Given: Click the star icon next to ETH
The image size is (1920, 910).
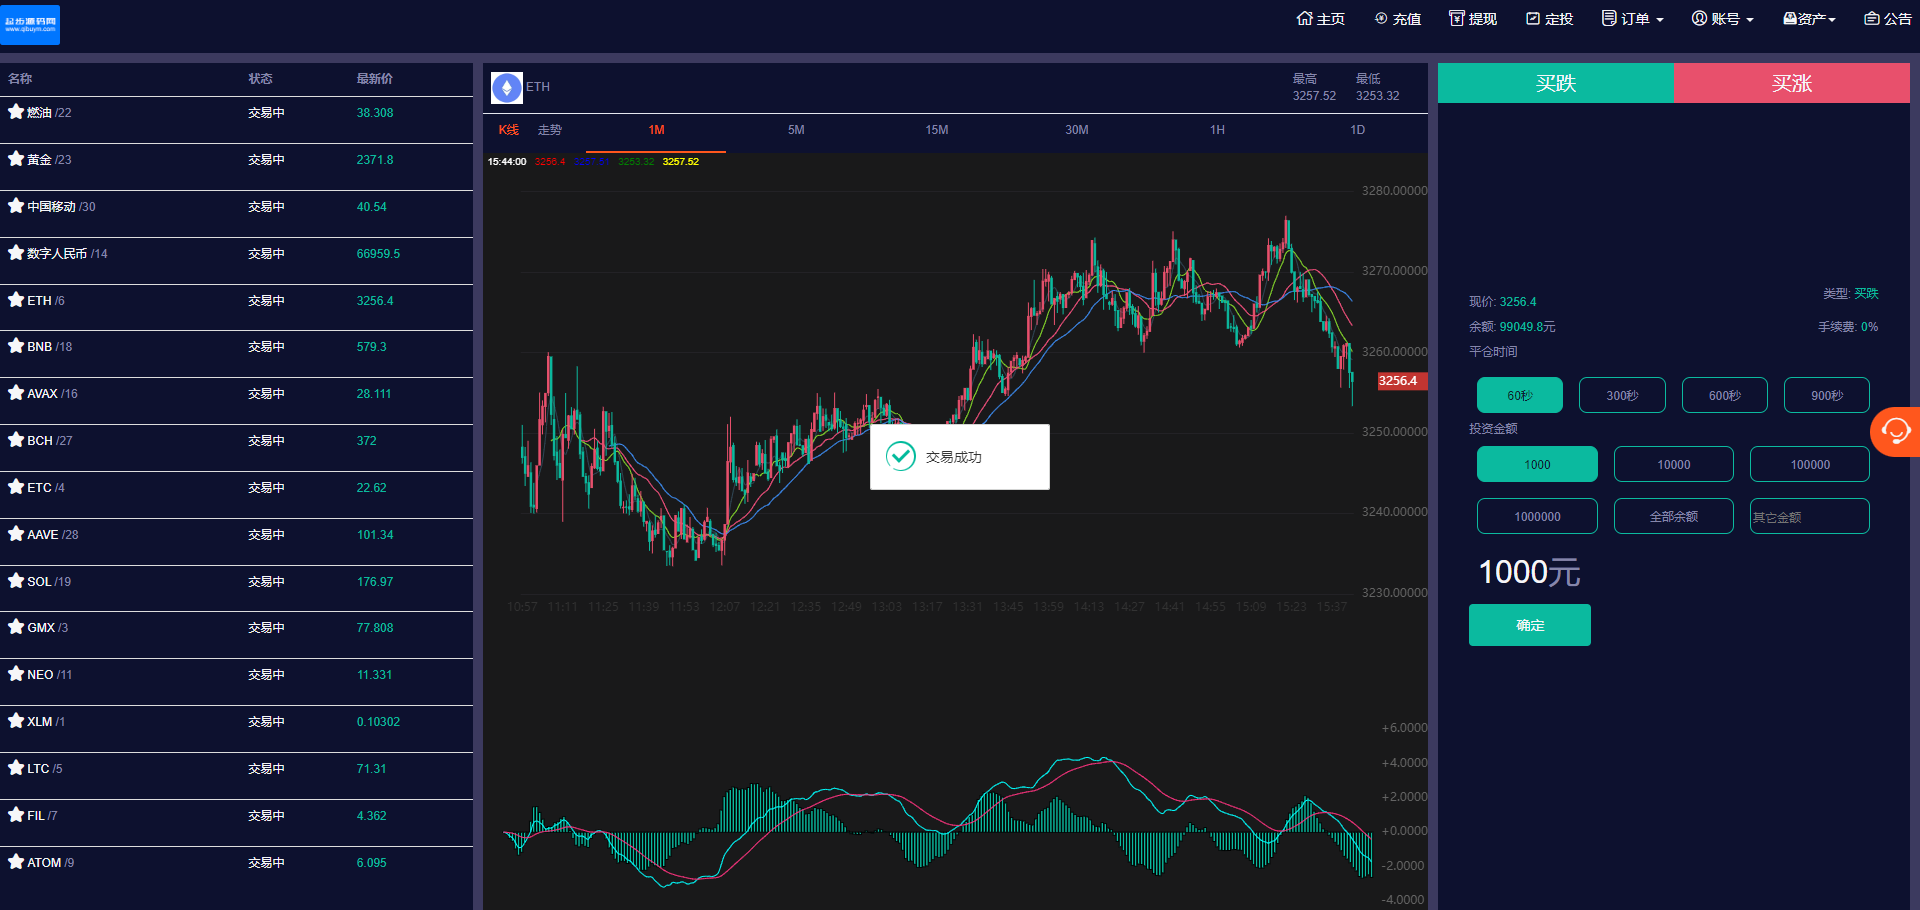Looking at the screenshot, I should 16,300.
